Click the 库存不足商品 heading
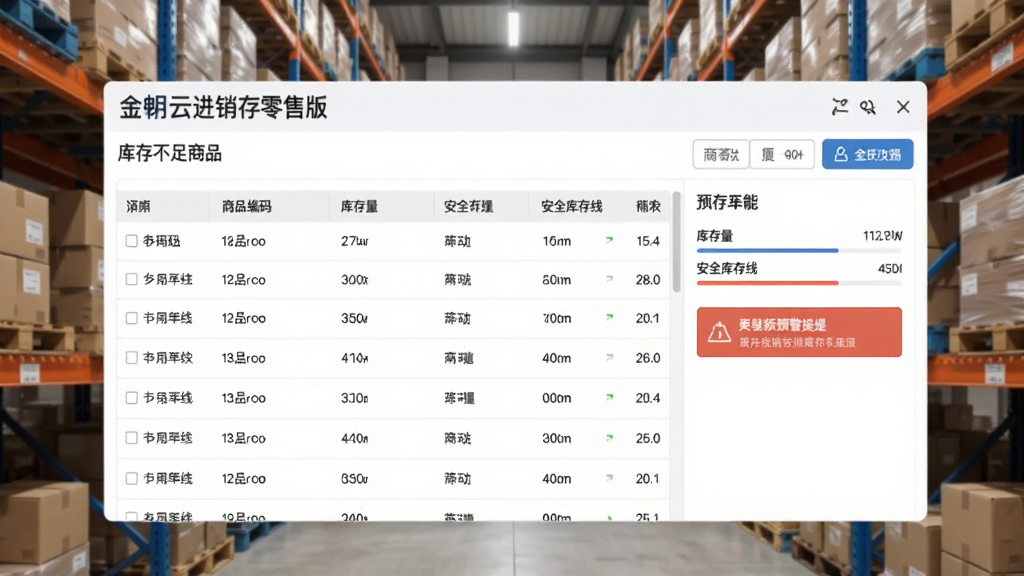The height and width of the screenshot is (576, 1024). point(170,153)
